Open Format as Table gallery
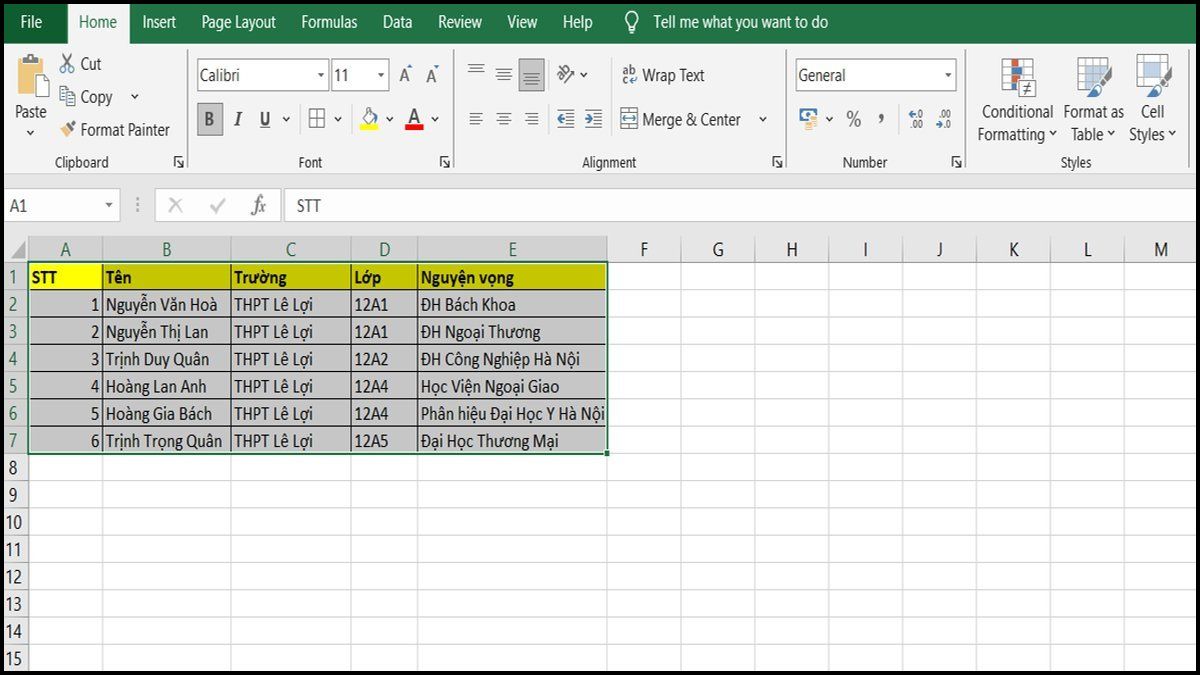 [x=1093, y=99]
